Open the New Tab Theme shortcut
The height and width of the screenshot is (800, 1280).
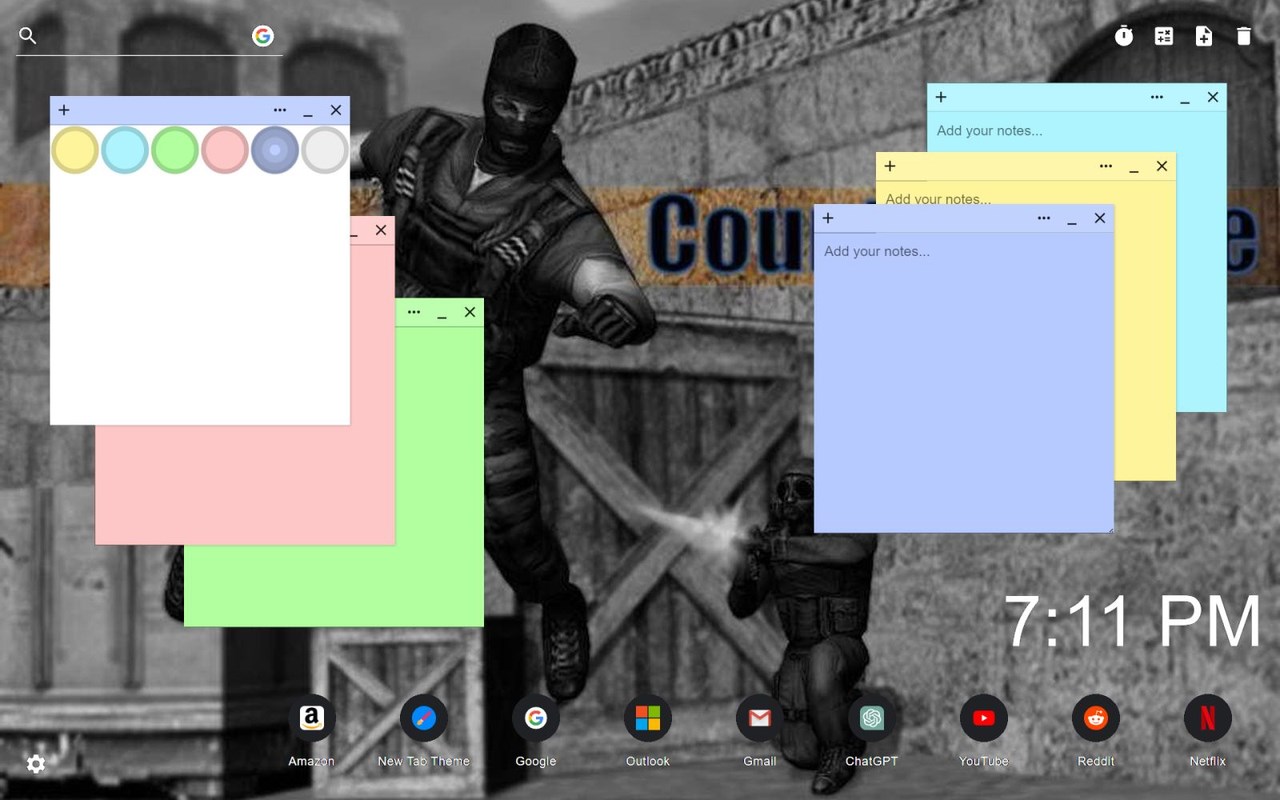pyautogui.click(x=424, y=718)
